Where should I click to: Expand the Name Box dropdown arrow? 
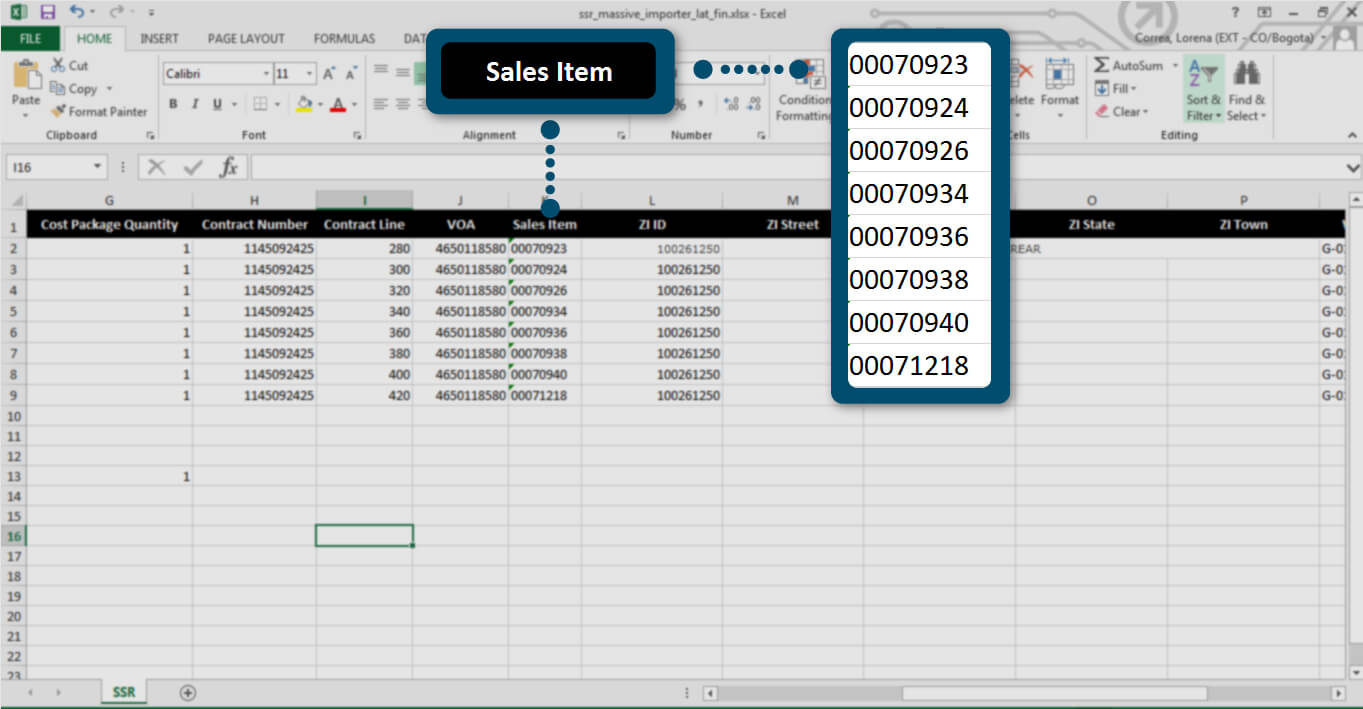(x=97, y=167)
